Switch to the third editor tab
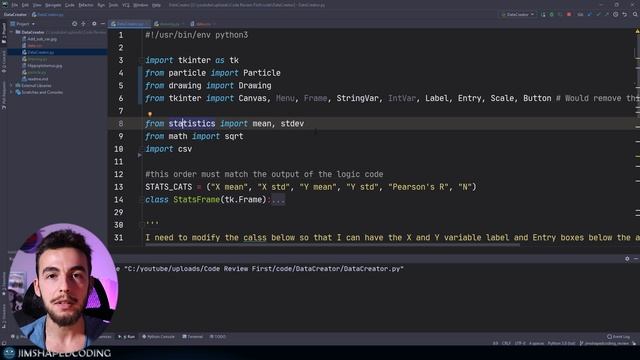Screen dimensions: 640x360 tap(203, 24)
